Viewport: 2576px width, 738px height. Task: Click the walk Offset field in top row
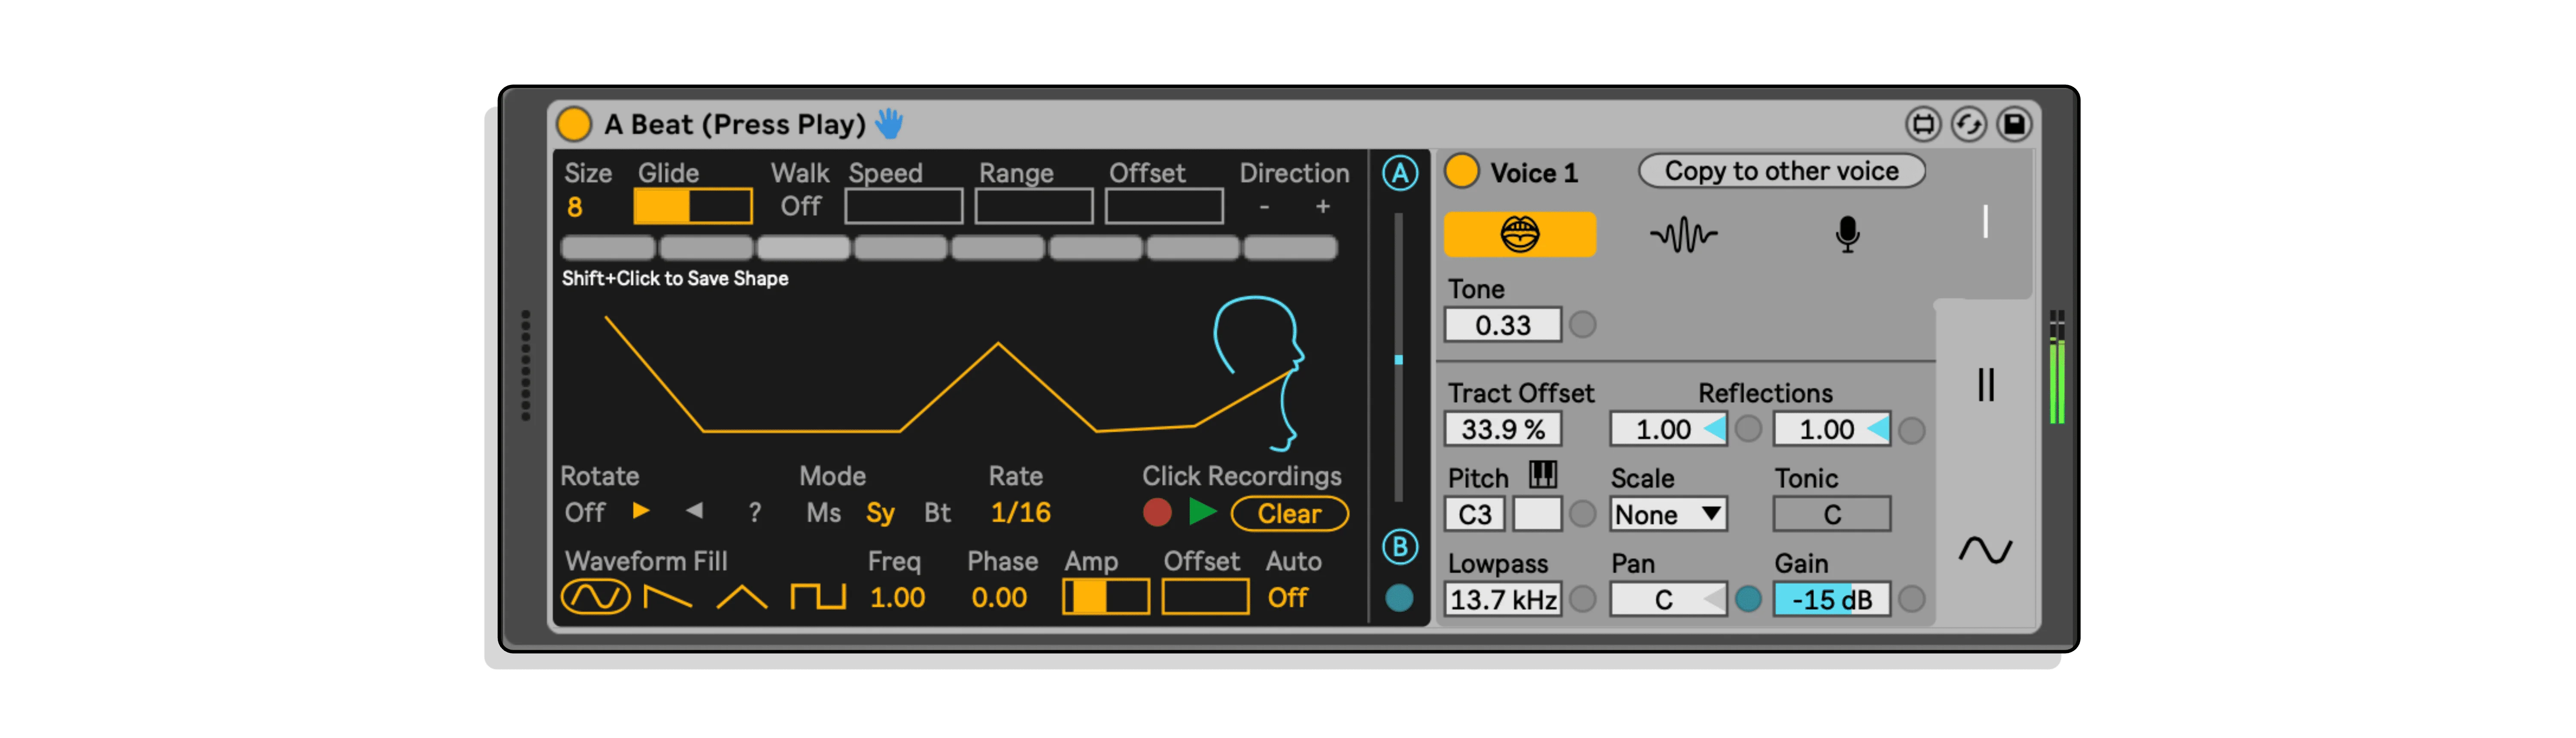[x=1164, y=206]
